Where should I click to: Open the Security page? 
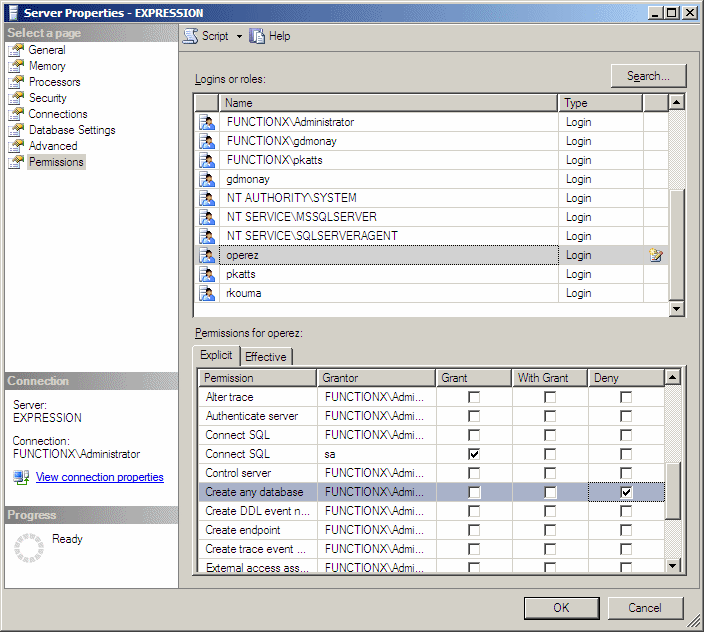click(x=48, y=98)
